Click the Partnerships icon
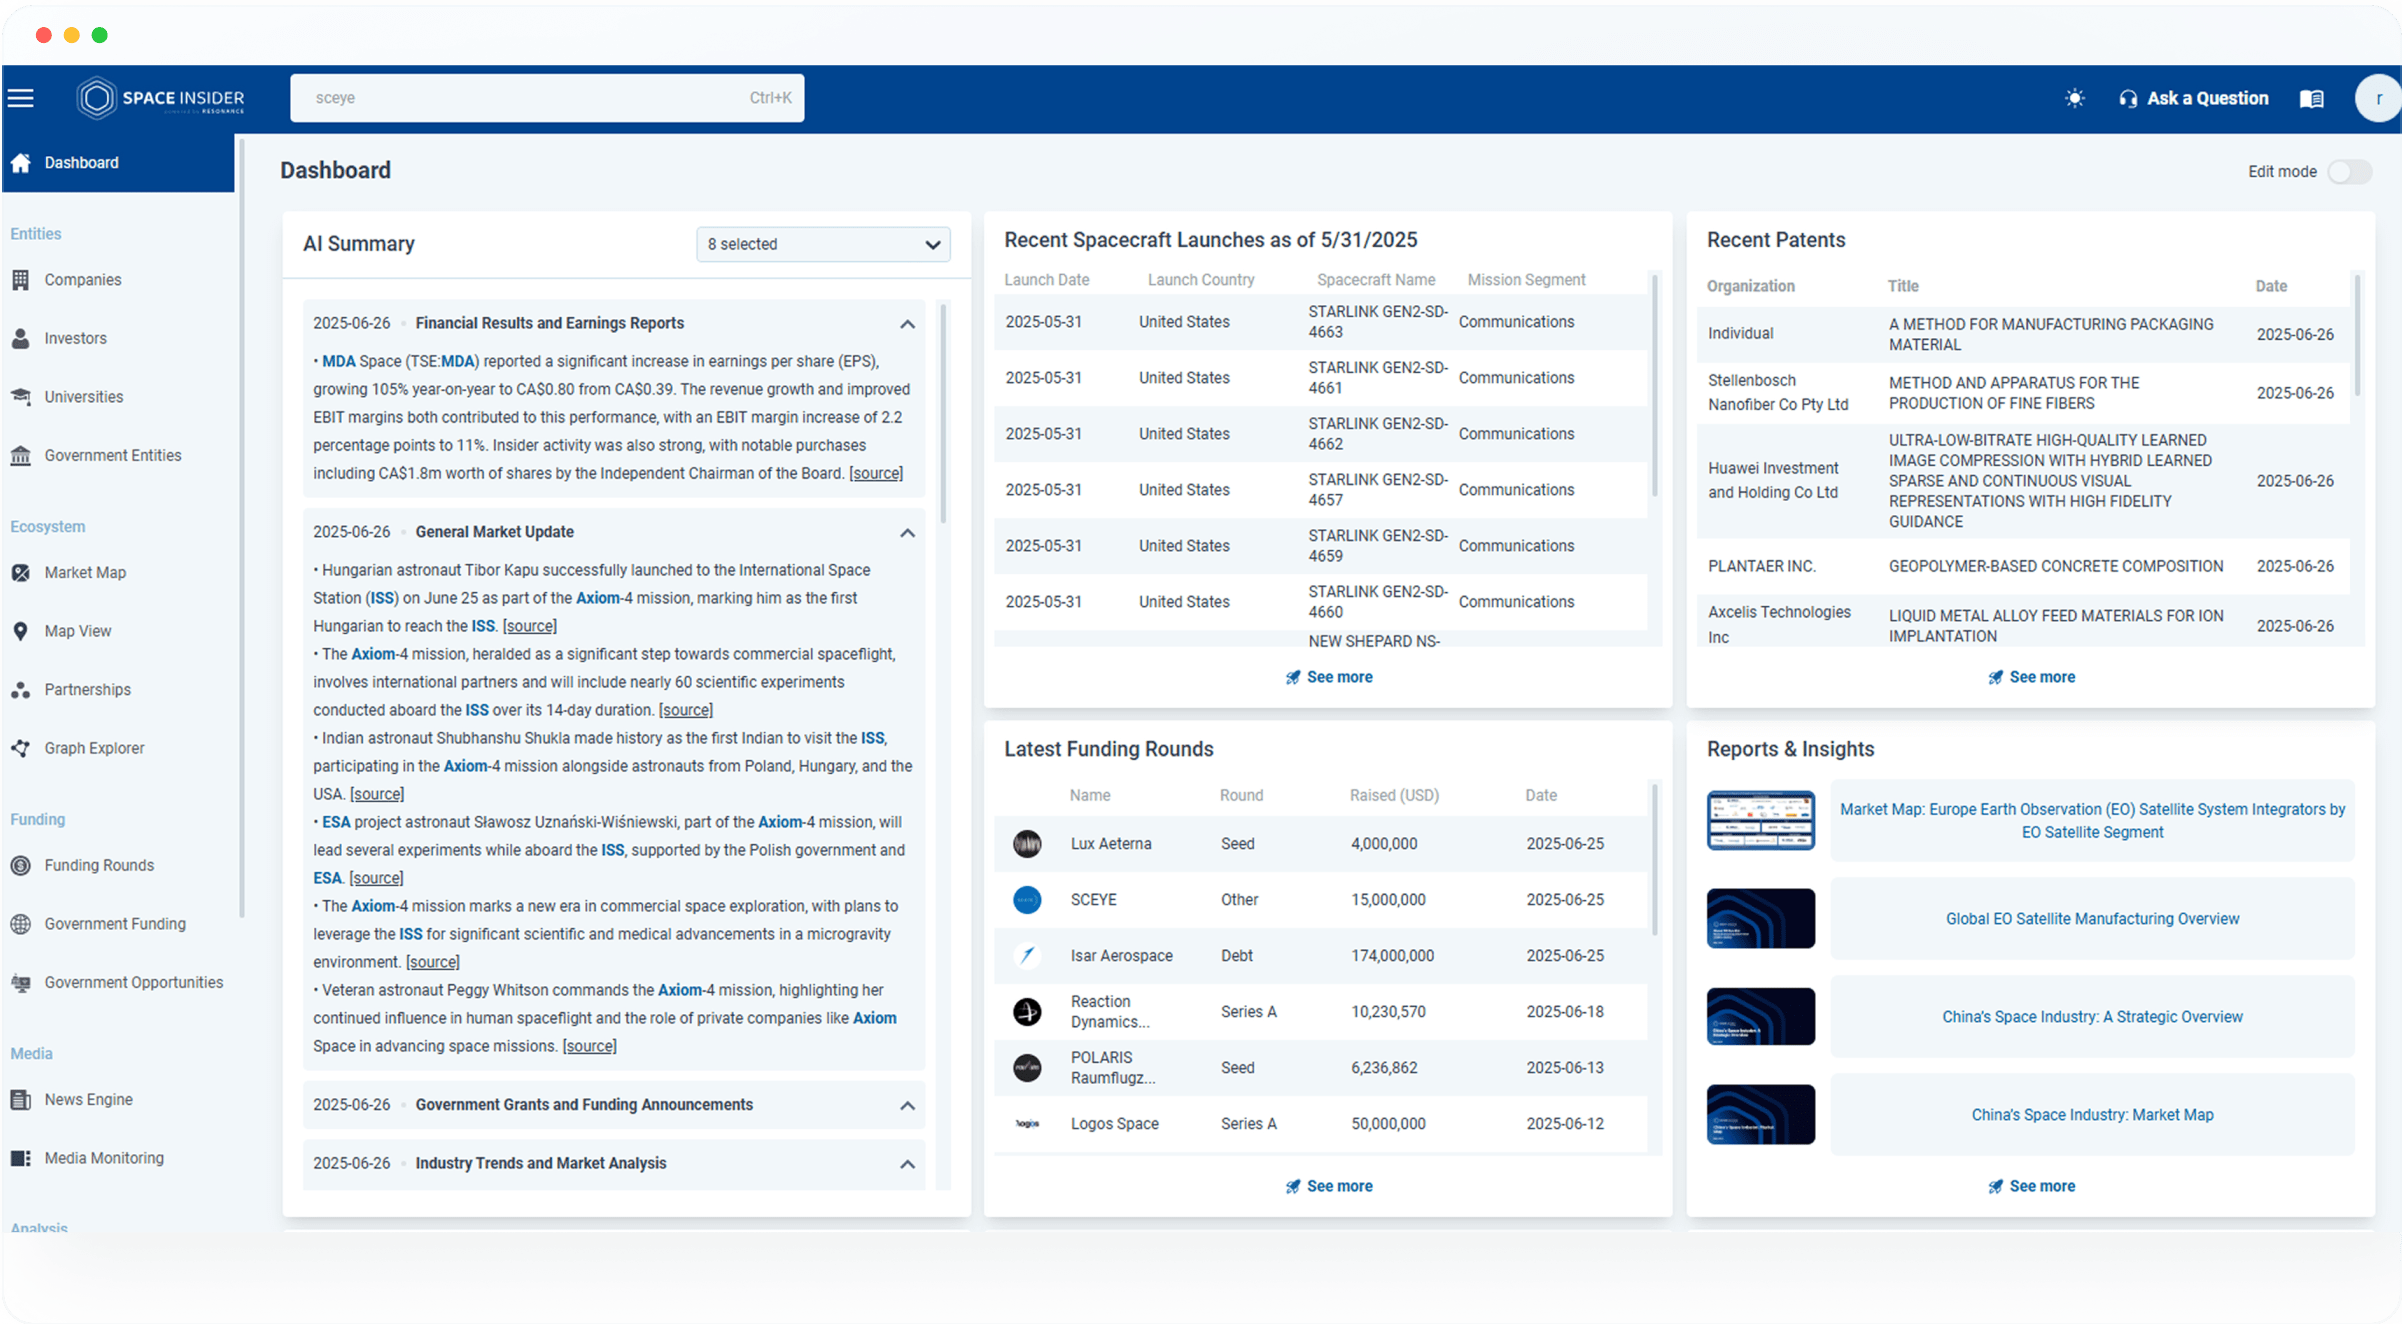This screenshot has height=1324, width=2402. click(21, 689)
